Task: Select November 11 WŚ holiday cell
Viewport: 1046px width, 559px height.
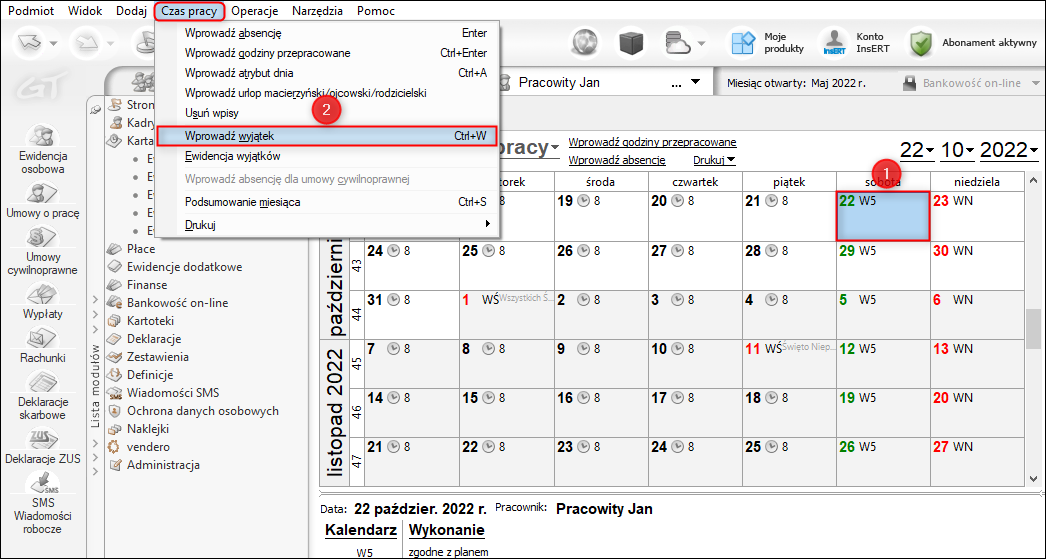Action: (789, 364)
